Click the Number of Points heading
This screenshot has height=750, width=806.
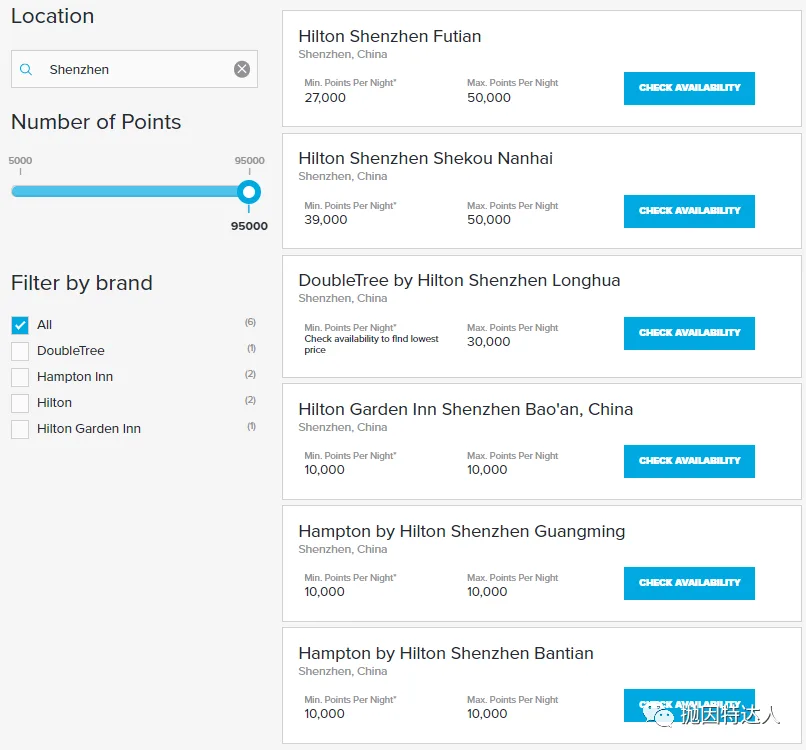tap(96, 122)
